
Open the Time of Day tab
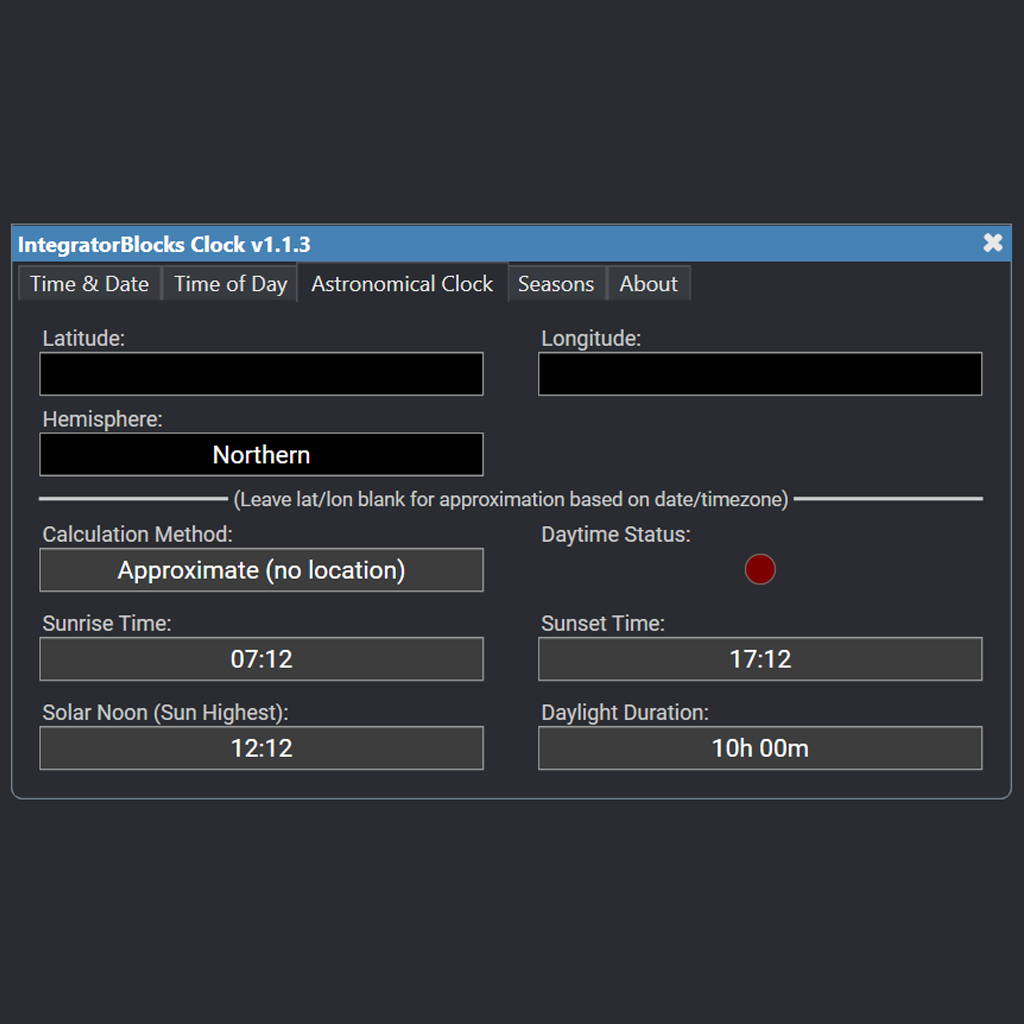pos(229,283)
